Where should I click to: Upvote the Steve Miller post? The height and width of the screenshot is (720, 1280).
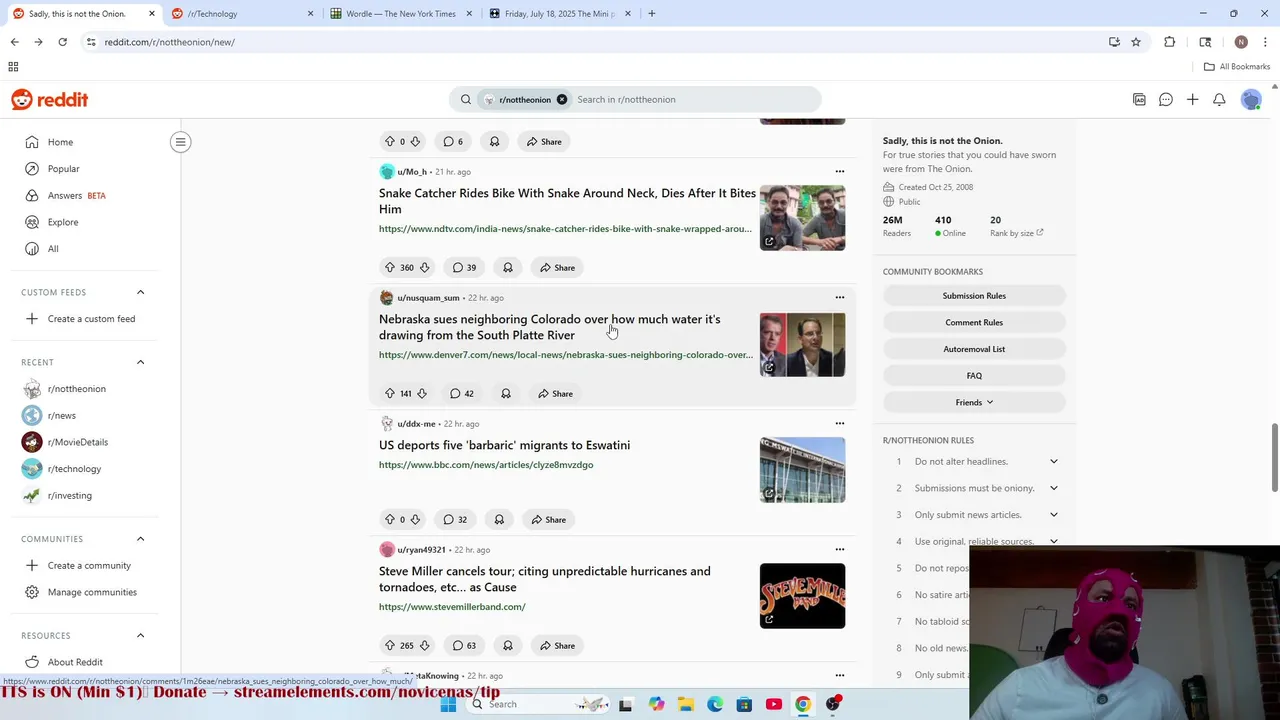[x=390, y=645]
